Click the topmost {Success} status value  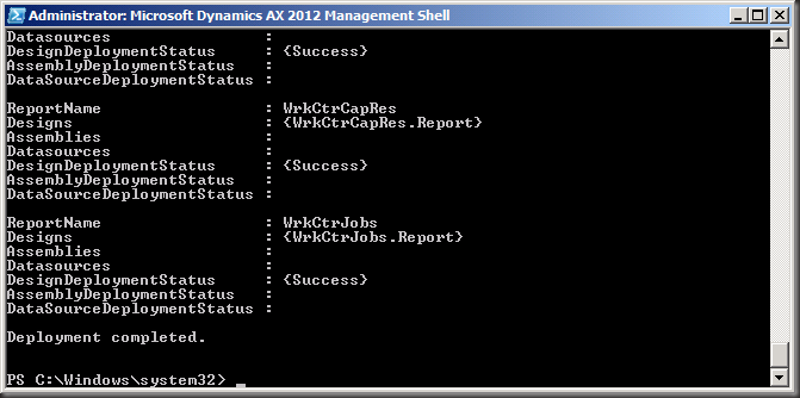[325, 52]
